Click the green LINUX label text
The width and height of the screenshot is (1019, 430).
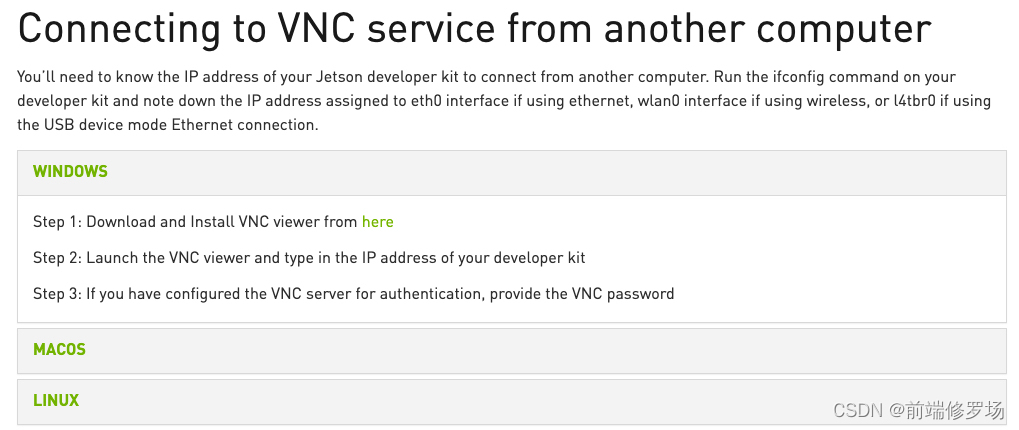tap(56, 400)
